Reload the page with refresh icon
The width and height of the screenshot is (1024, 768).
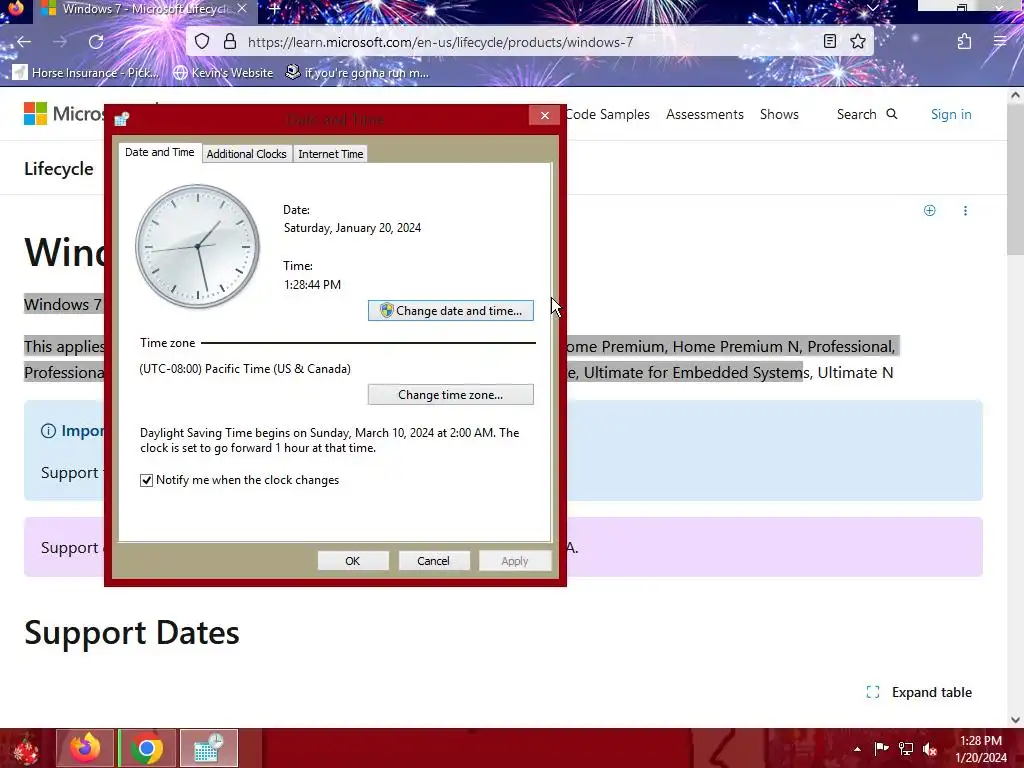click(x=96, y=42)
